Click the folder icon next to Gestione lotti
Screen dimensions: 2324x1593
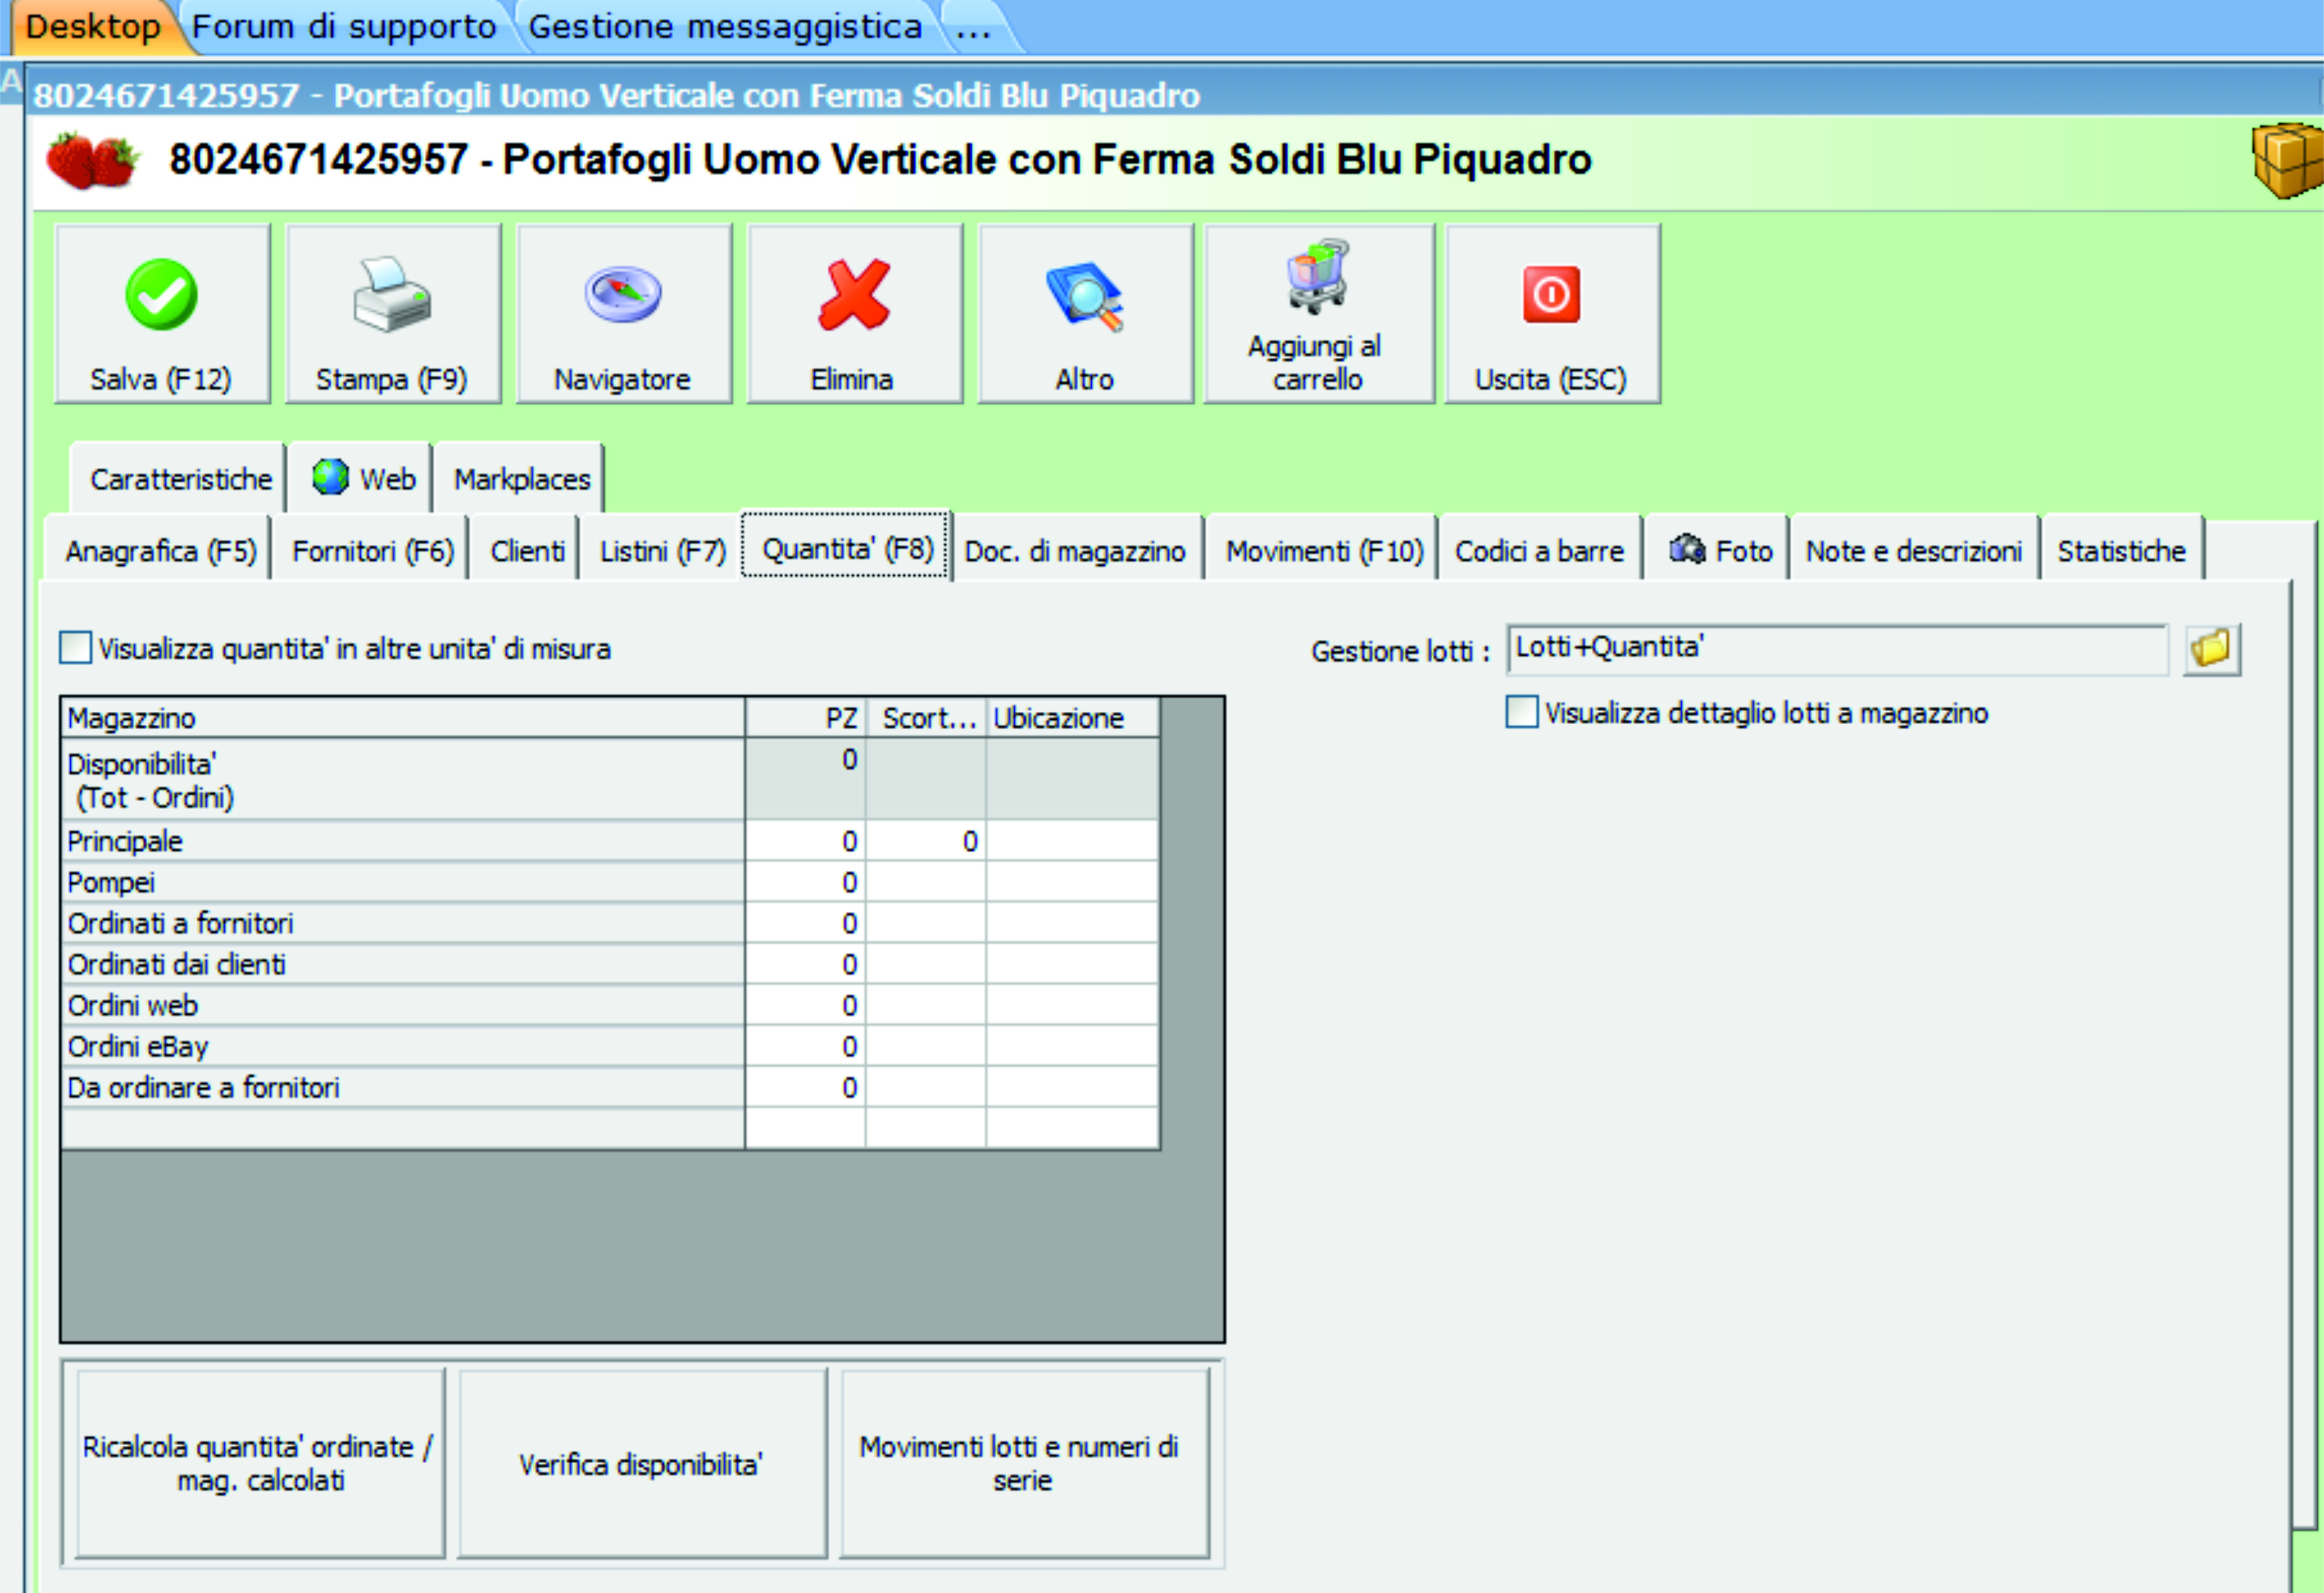(x=2211, y=650)
